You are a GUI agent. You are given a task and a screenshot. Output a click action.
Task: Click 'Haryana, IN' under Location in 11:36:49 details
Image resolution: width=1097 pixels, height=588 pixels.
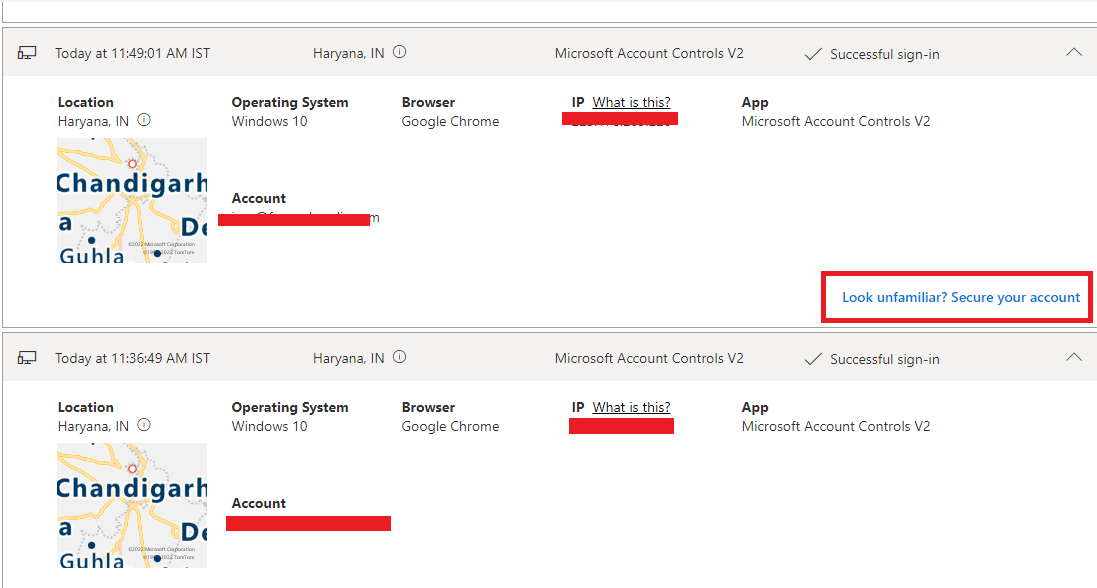coord(93,426)
